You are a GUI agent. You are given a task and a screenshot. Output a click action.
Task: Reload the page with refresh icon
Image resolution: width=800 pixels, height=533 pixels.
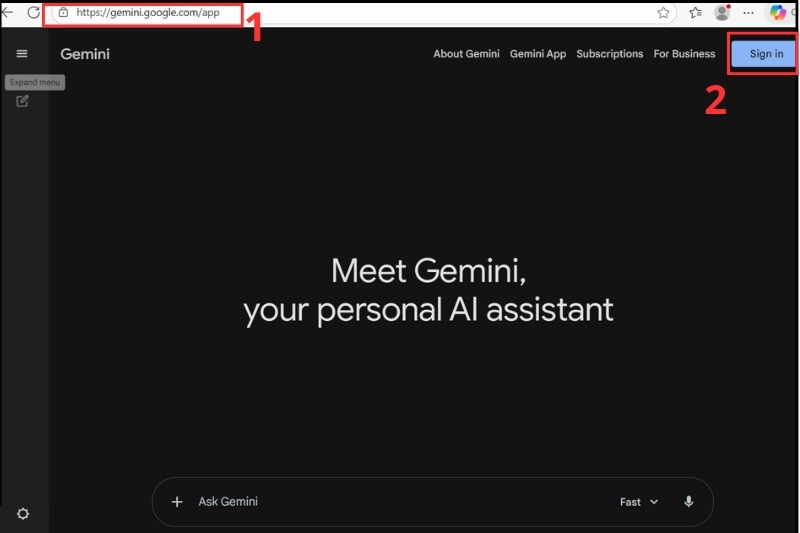(34, 12)
